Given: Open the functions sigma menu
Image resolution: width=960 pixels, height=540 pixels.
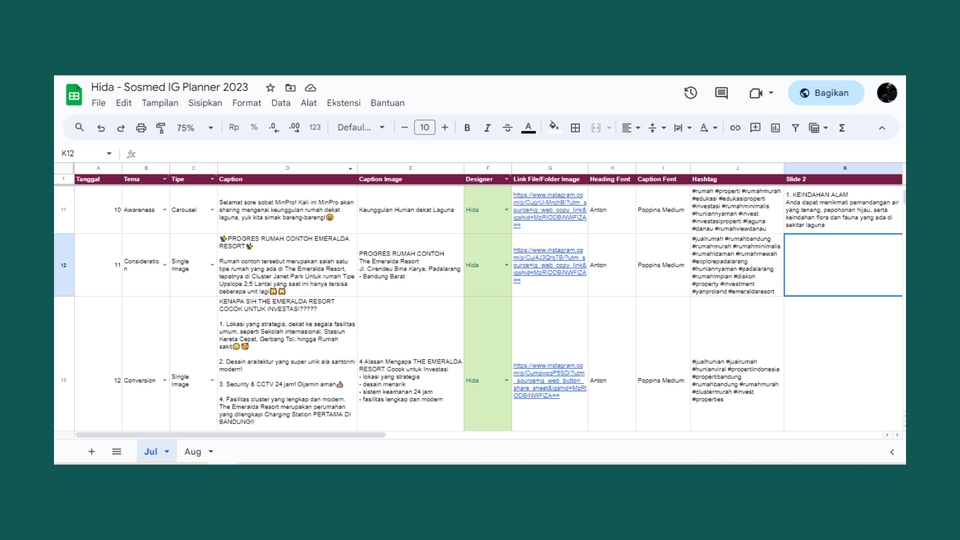Looking at the screenshot, I should coord(842,128).
